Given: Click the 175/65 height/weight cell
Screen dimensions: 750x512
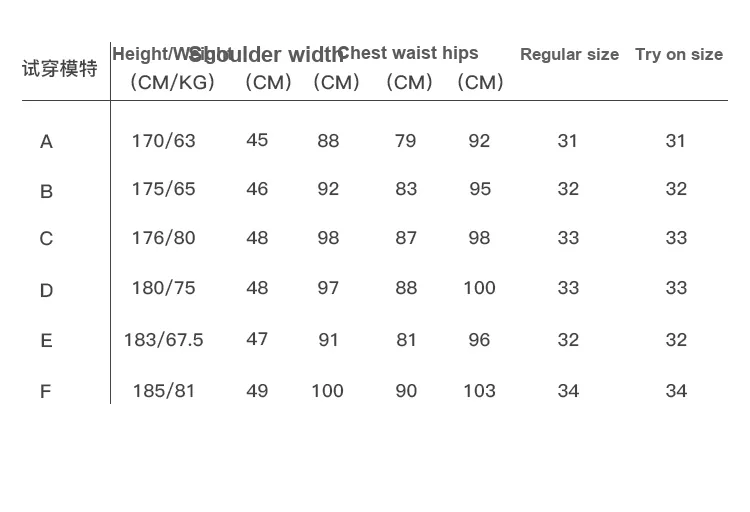Looking at the screenshot, I should click(164, 189).
